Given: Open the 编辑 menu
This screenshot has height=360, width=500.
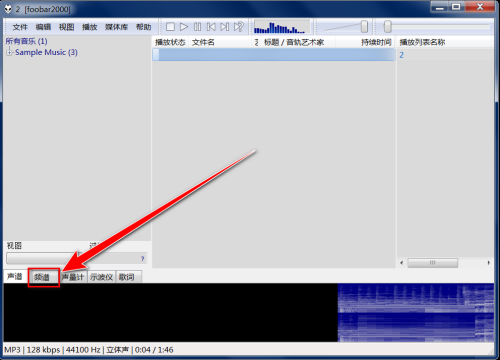Looking at the screenshot, I should point(43,27).
